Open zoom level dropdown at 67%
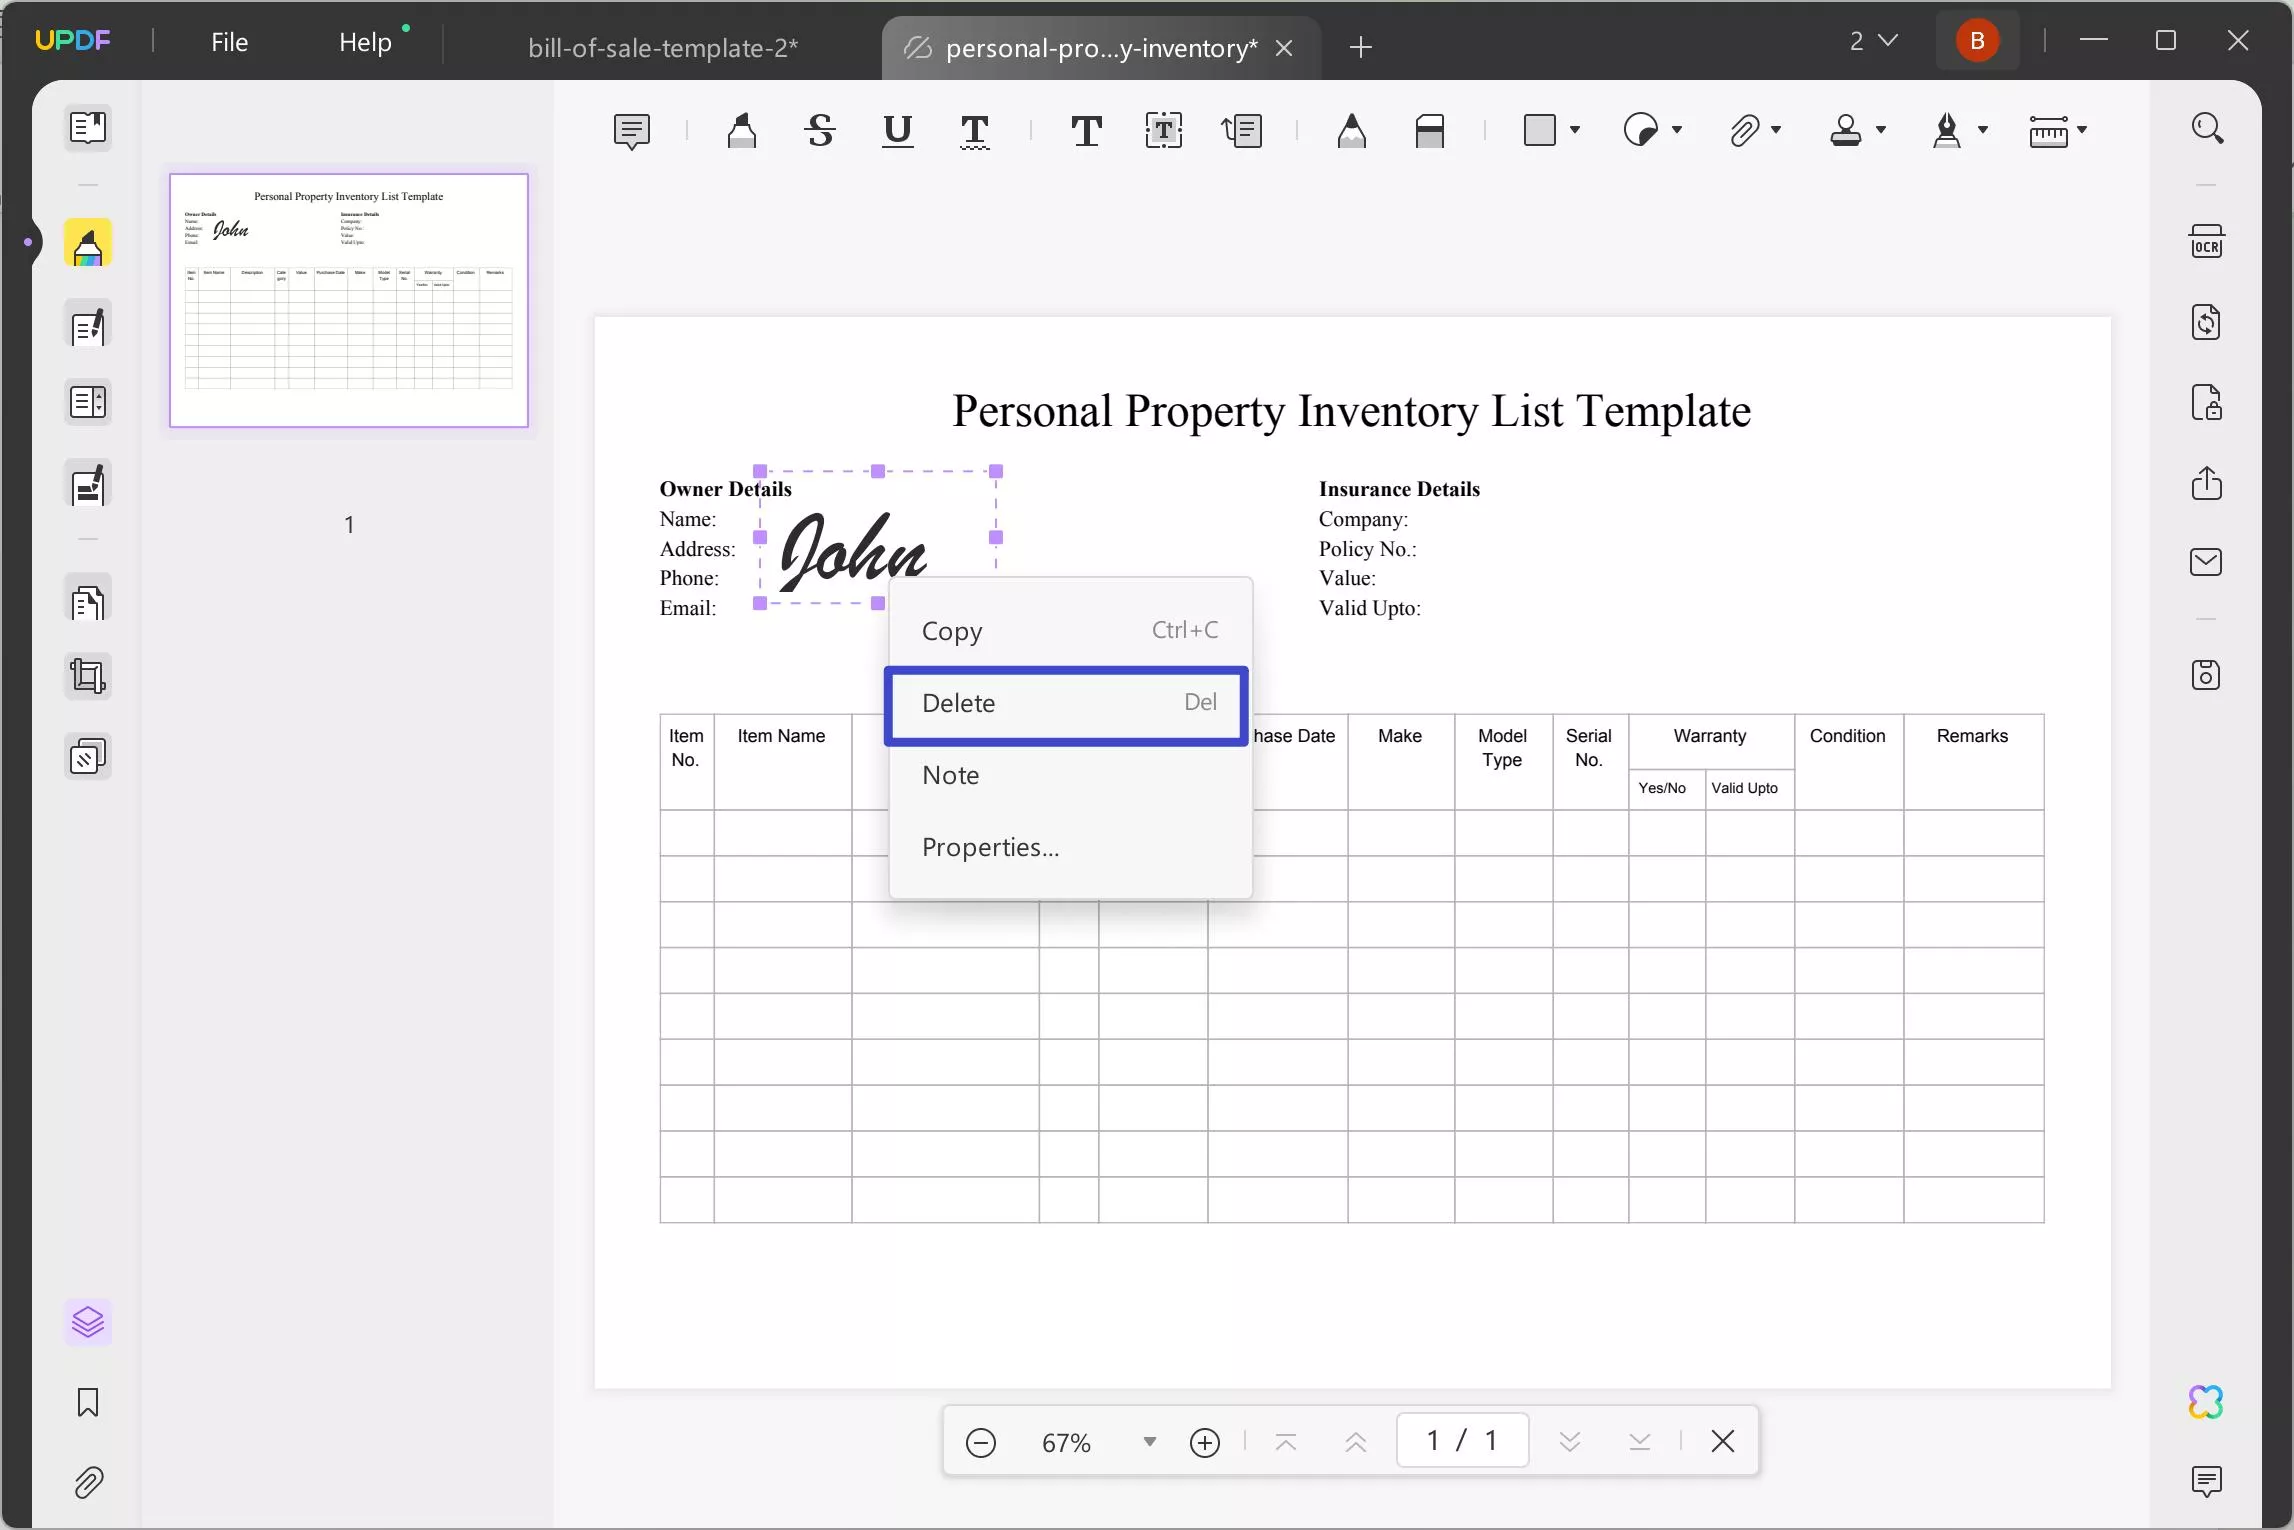Image resolution: width=2294 pixels, height=1530 pixels. (1150, 1442)
